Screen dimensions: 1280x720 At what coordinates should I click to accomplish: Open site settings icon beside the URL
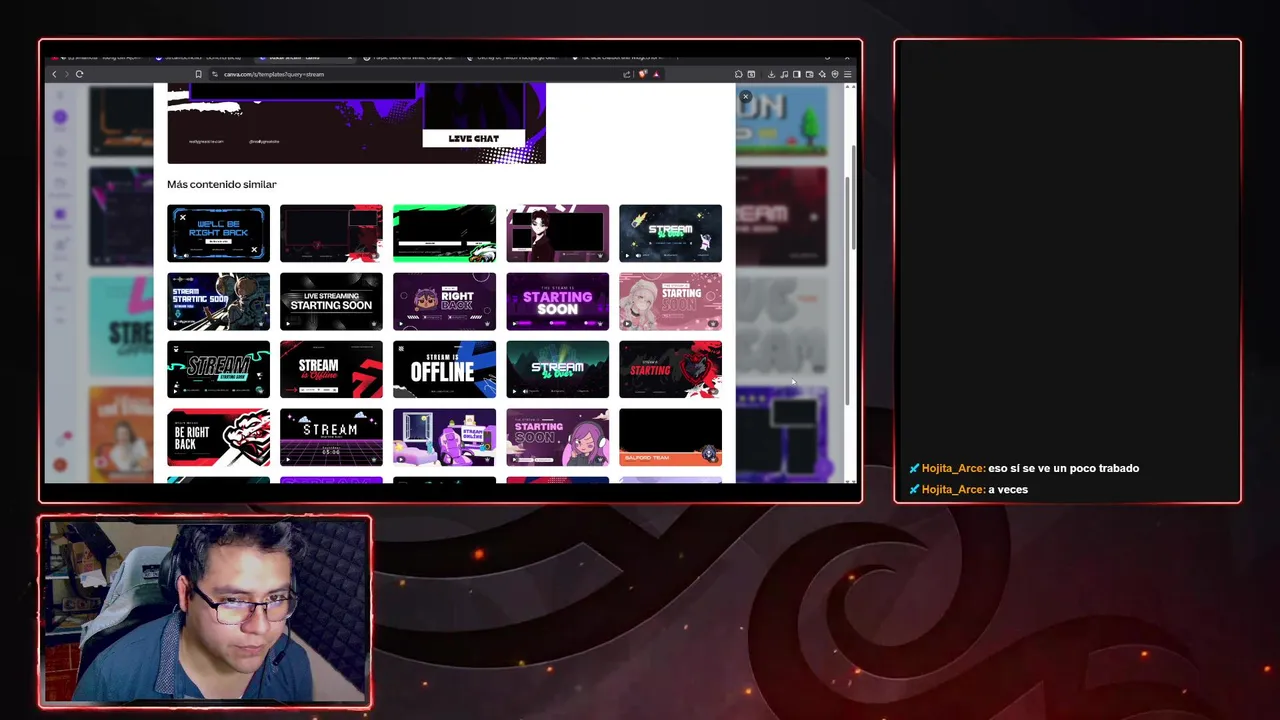coord(214,74)
